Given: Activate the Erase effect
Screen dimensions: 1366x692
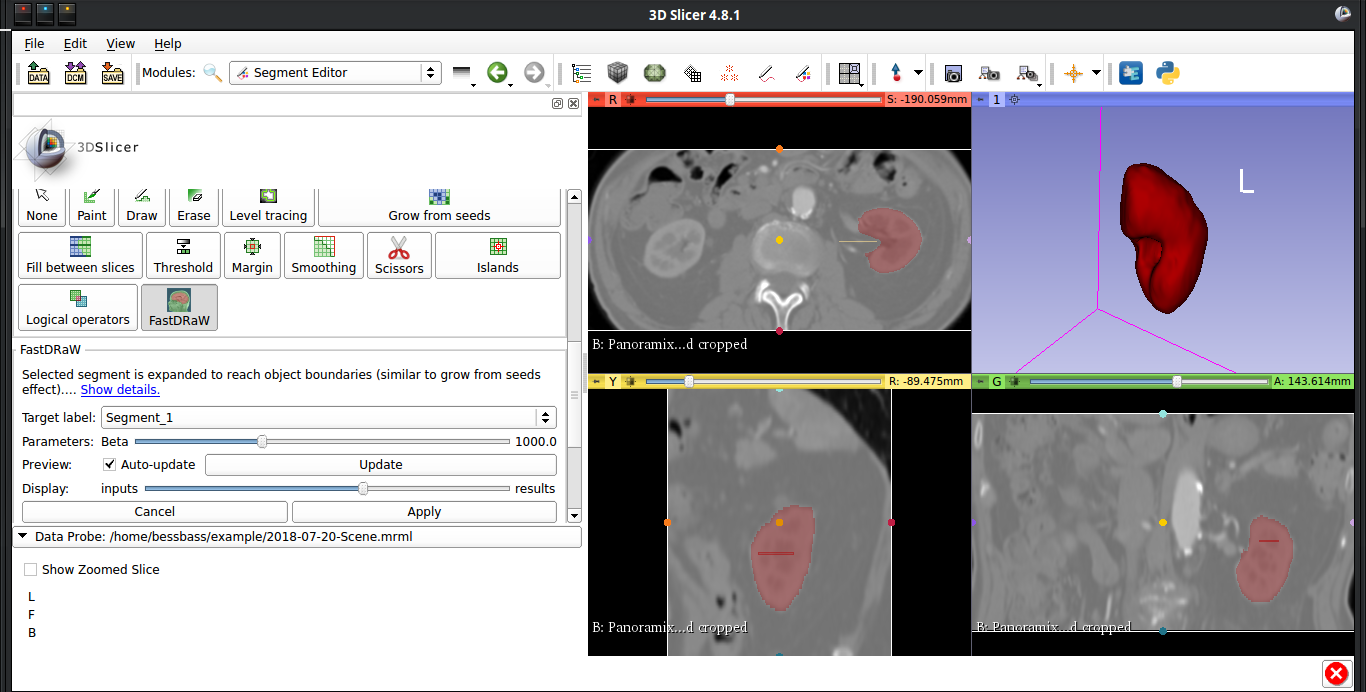Looking at the screenshot, I should point(193,205).
